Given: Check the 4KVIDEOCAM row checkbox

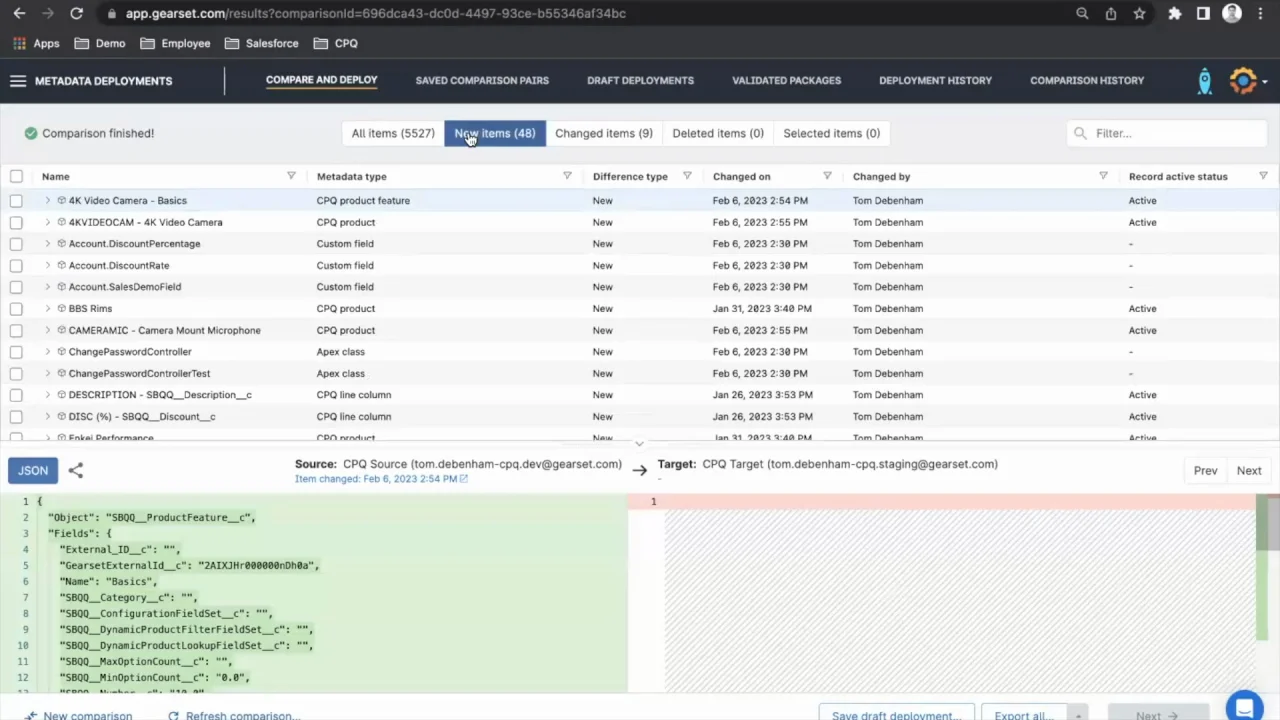Looking at the screenshot, I should click(x=16, y=222).
